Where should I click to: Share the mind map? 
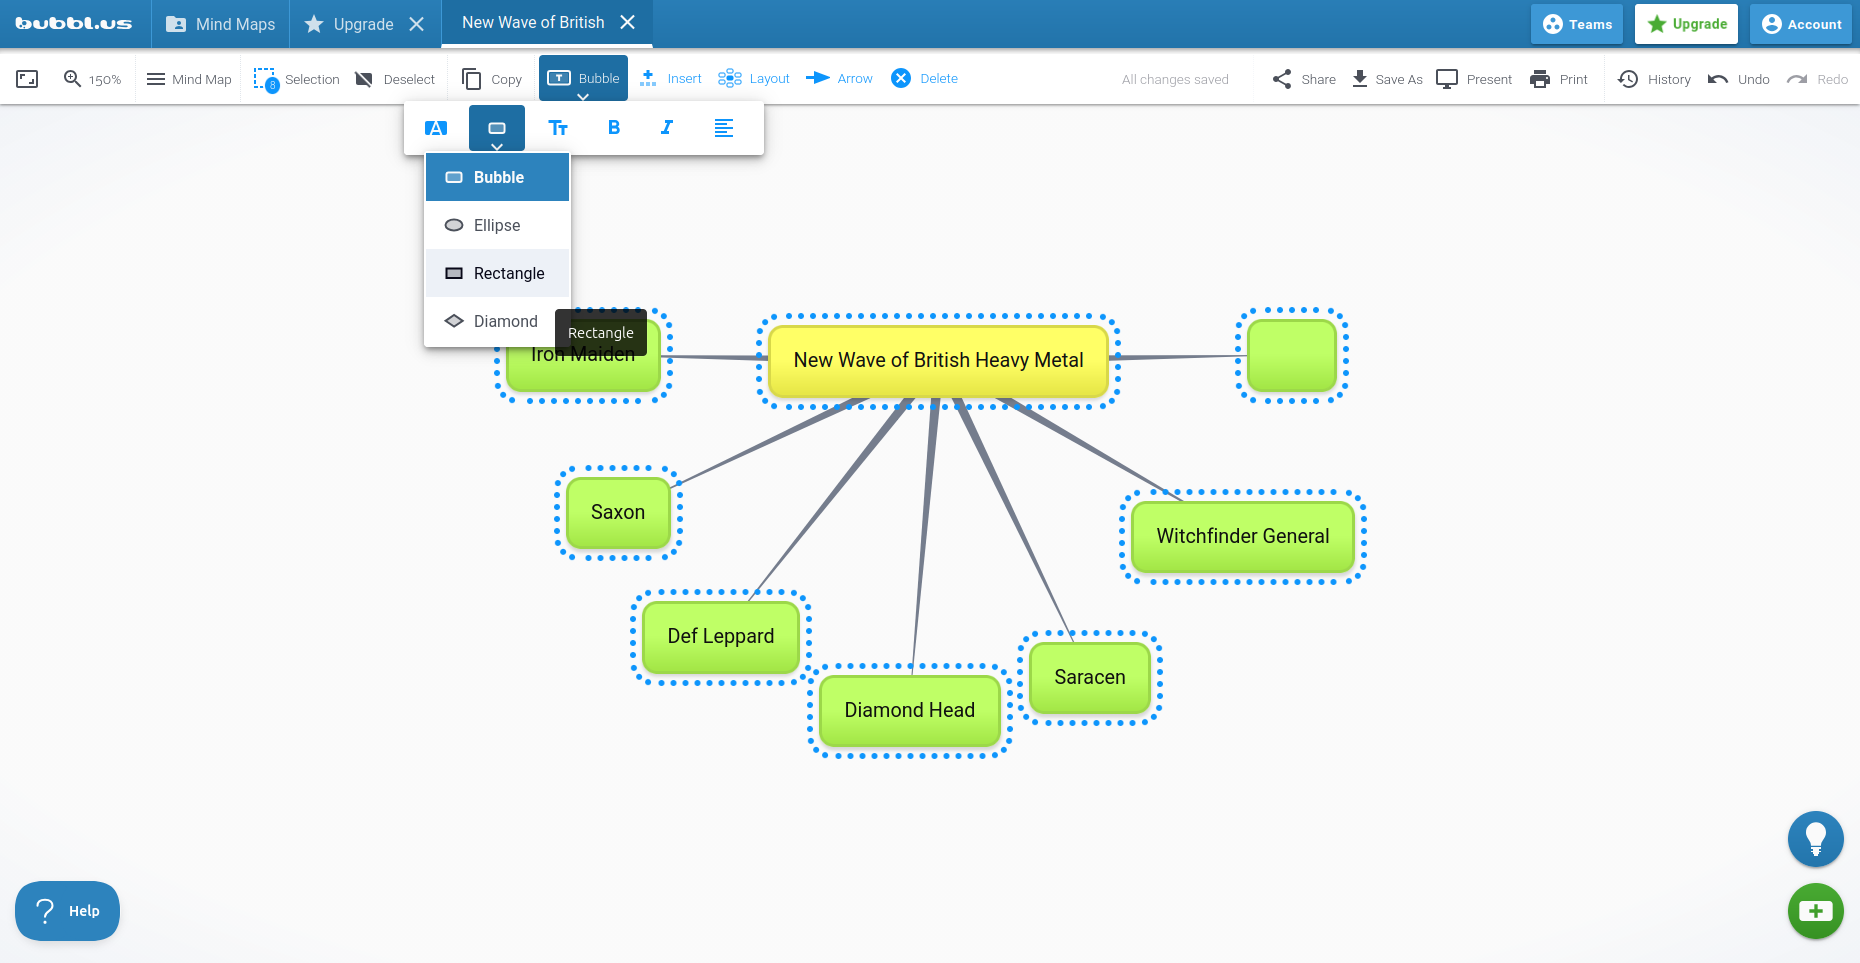tap(1304, 79)
